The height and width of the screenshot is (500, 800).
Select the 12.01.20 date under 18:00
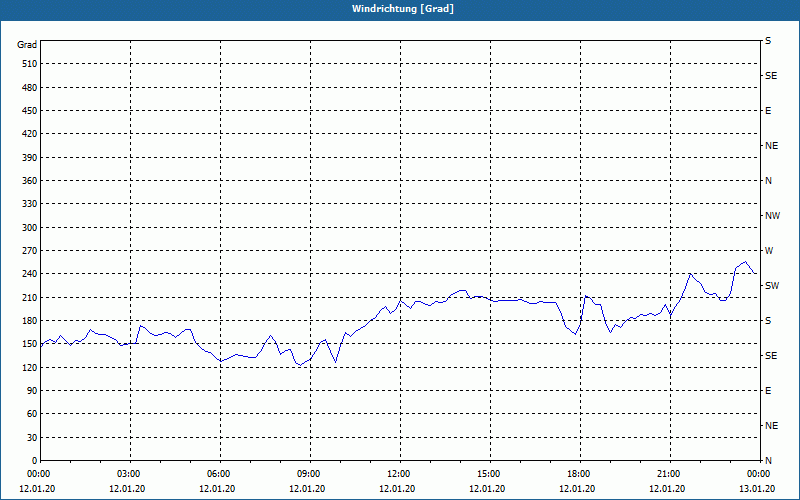point(577,489)
